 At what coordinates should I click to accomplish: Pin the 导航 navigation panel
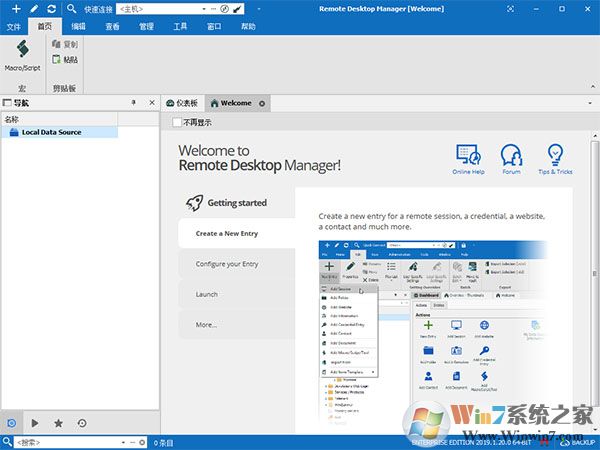(x=133, y=103)
